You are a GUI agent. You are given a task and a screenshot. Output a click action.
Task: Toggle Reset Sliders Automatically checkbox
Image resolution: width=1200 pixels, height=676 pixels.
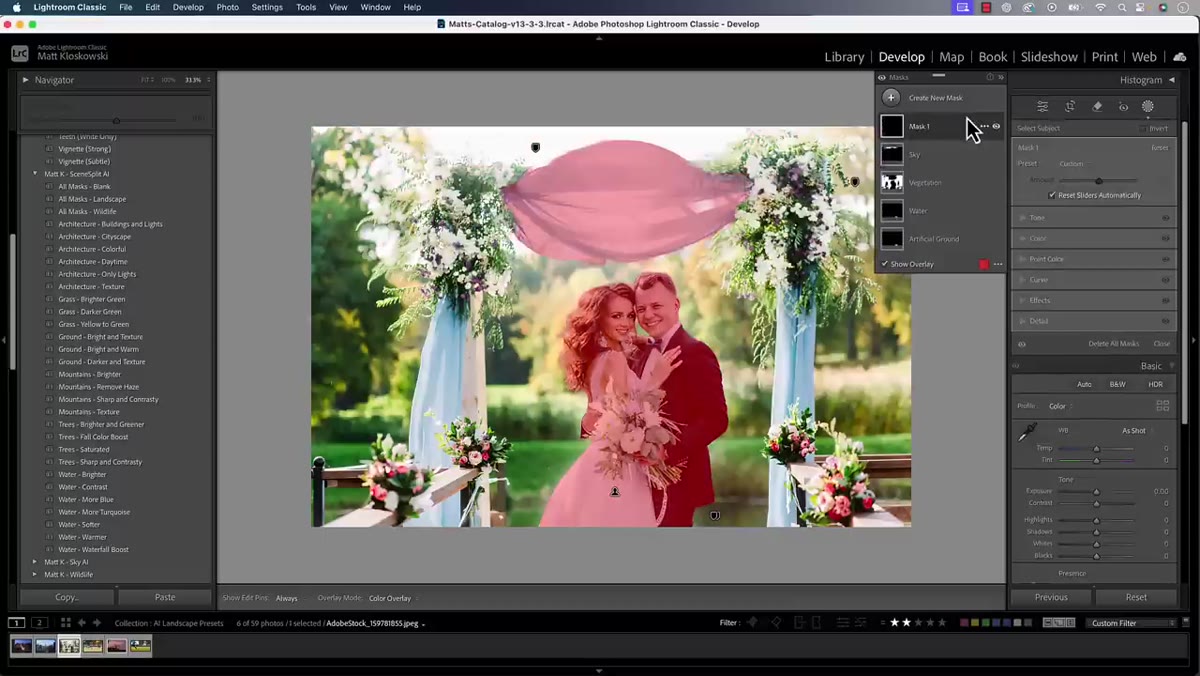[1052, 195]
